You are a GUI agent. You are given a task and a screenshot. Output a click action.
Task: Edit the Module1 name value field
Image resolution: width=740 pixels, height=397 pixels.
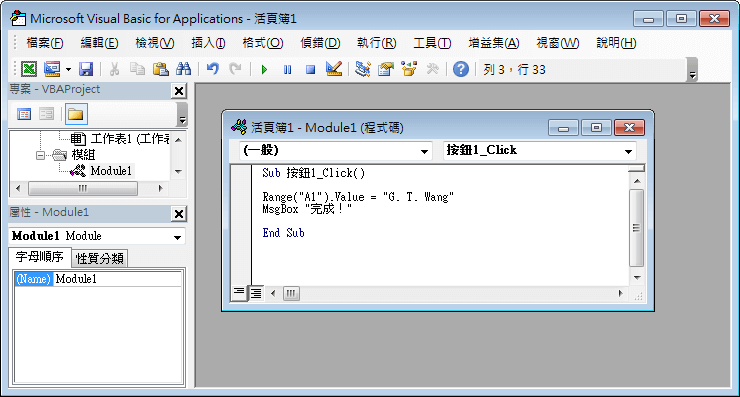(117, 279)
